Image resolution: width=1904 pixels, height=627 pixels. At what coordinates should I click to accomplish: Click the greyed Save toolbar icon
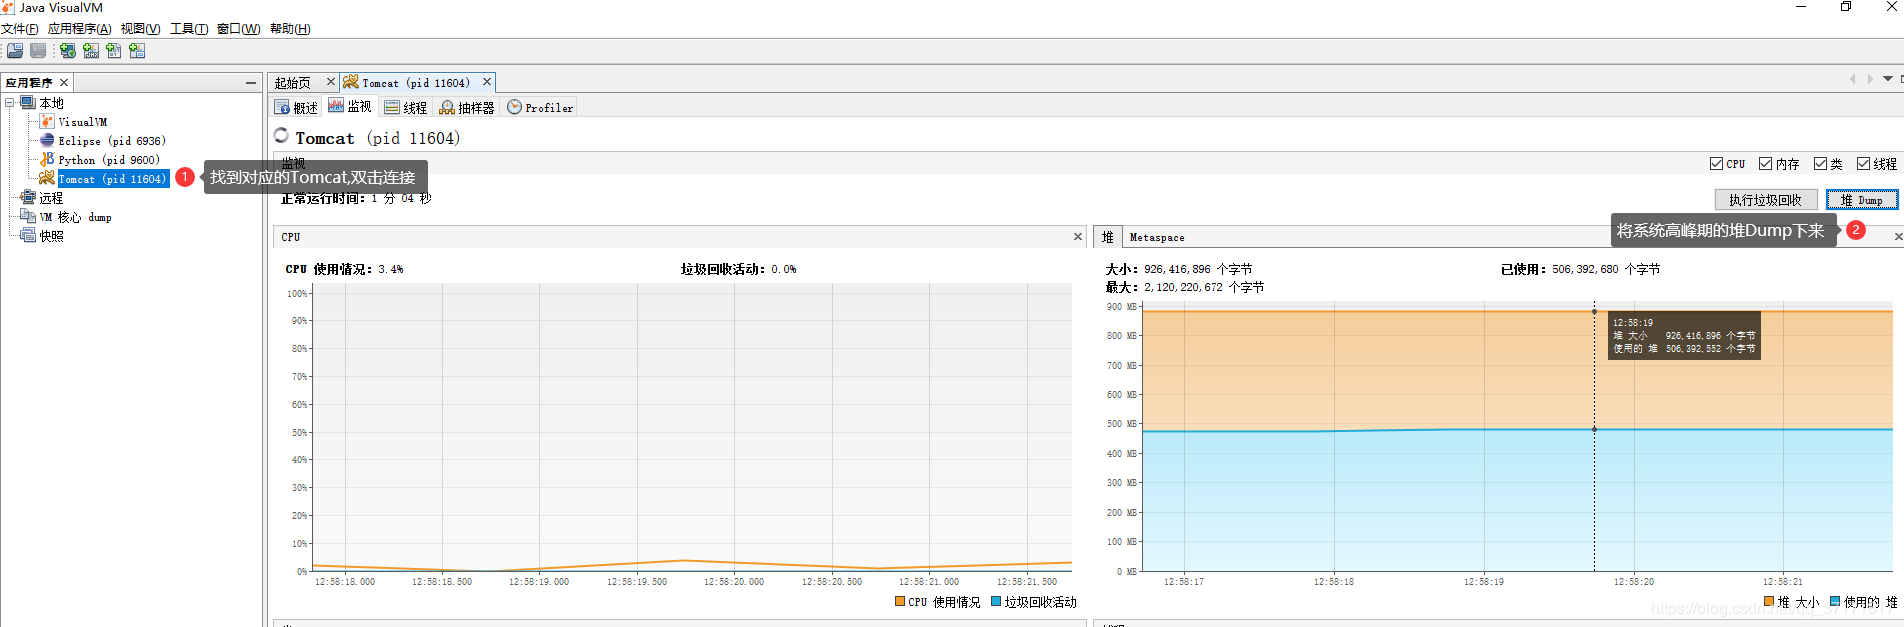[38, 50]
